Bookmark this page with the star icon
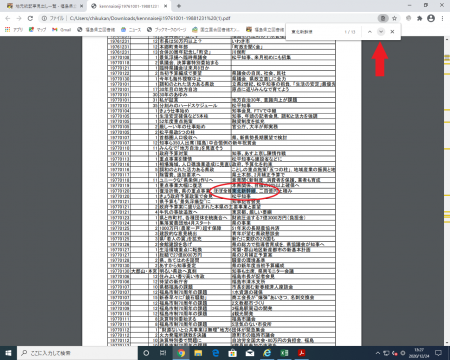The image size is (450, 360). click(394, 18)
